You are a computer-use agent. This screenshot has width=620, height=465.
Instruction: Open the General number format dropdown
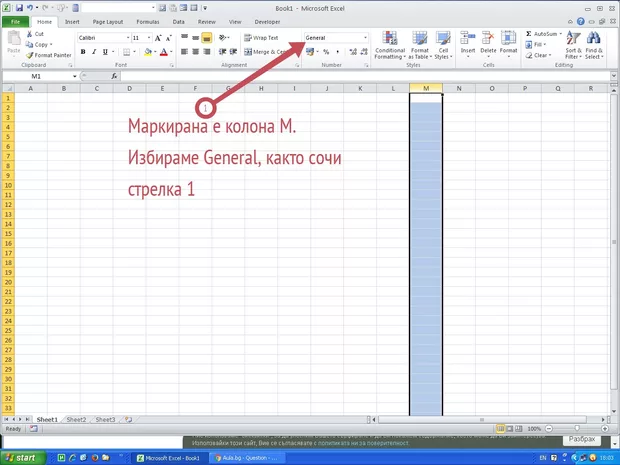(x=365, y=38)
